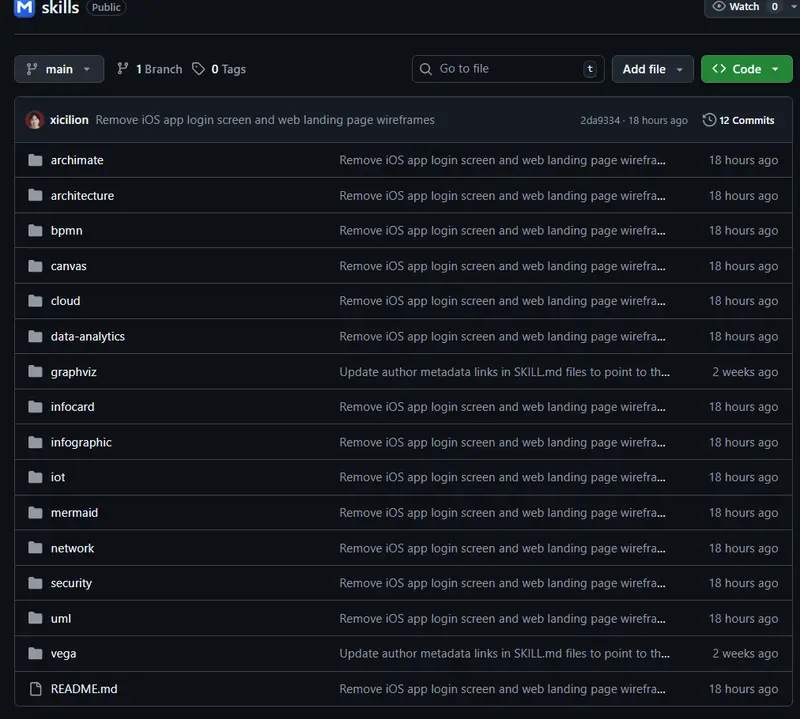Open the cloud folder
800x719 pixels.
(65, 301)
